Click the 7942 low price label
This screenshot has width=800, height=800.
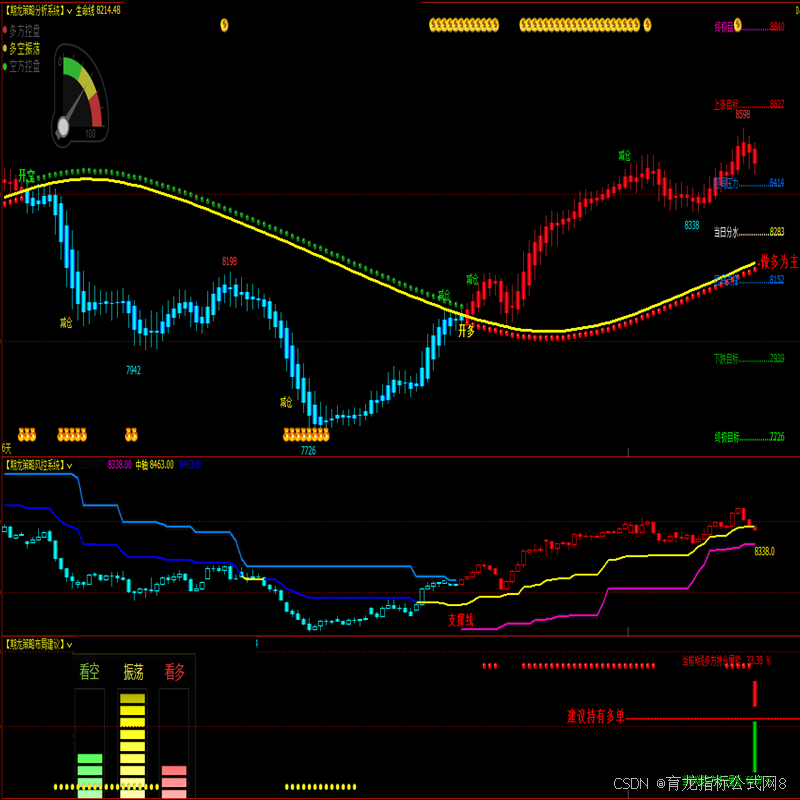pos(133,370)
